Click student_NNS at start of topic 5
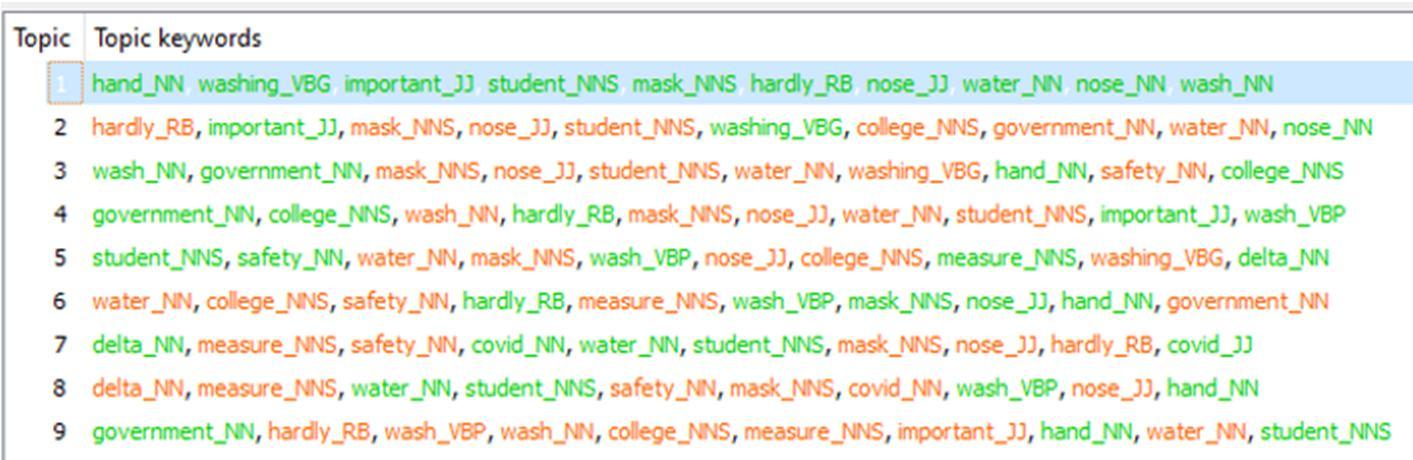Viewport: 1413px width, 460px height. tap(158, 258)
